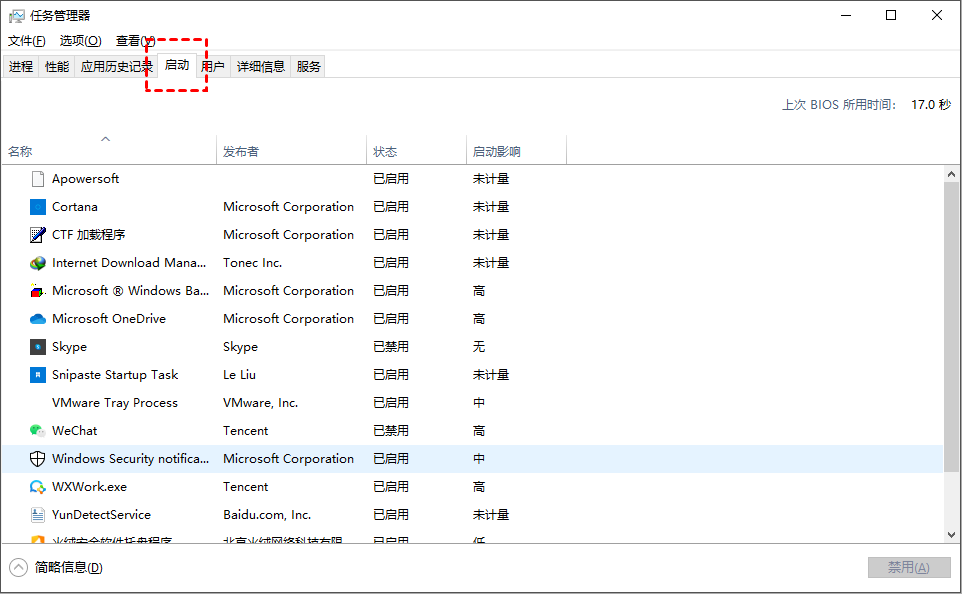Switch to the 服务 tab
The height and width of the screenshot is (594, 962).
308,66
